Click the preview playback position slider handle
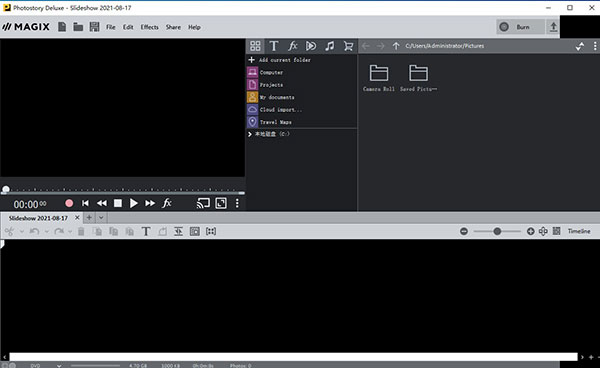 (x=6, y=189)
